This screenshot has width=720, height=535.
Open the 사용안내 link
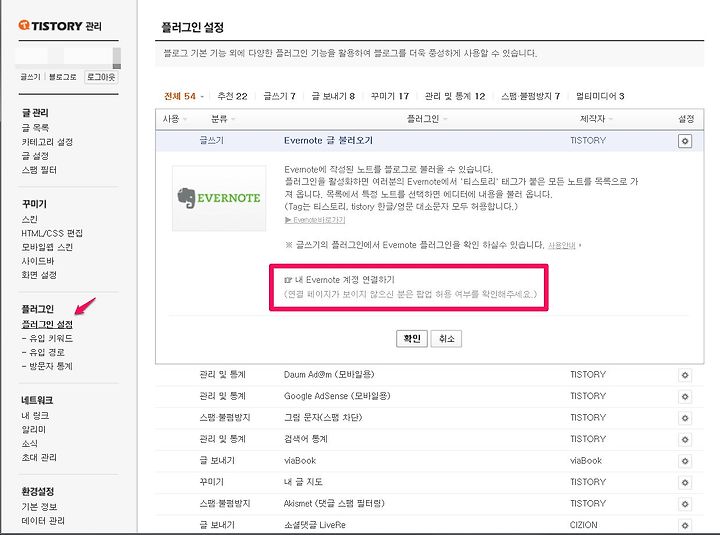click(x=562, y=245)
